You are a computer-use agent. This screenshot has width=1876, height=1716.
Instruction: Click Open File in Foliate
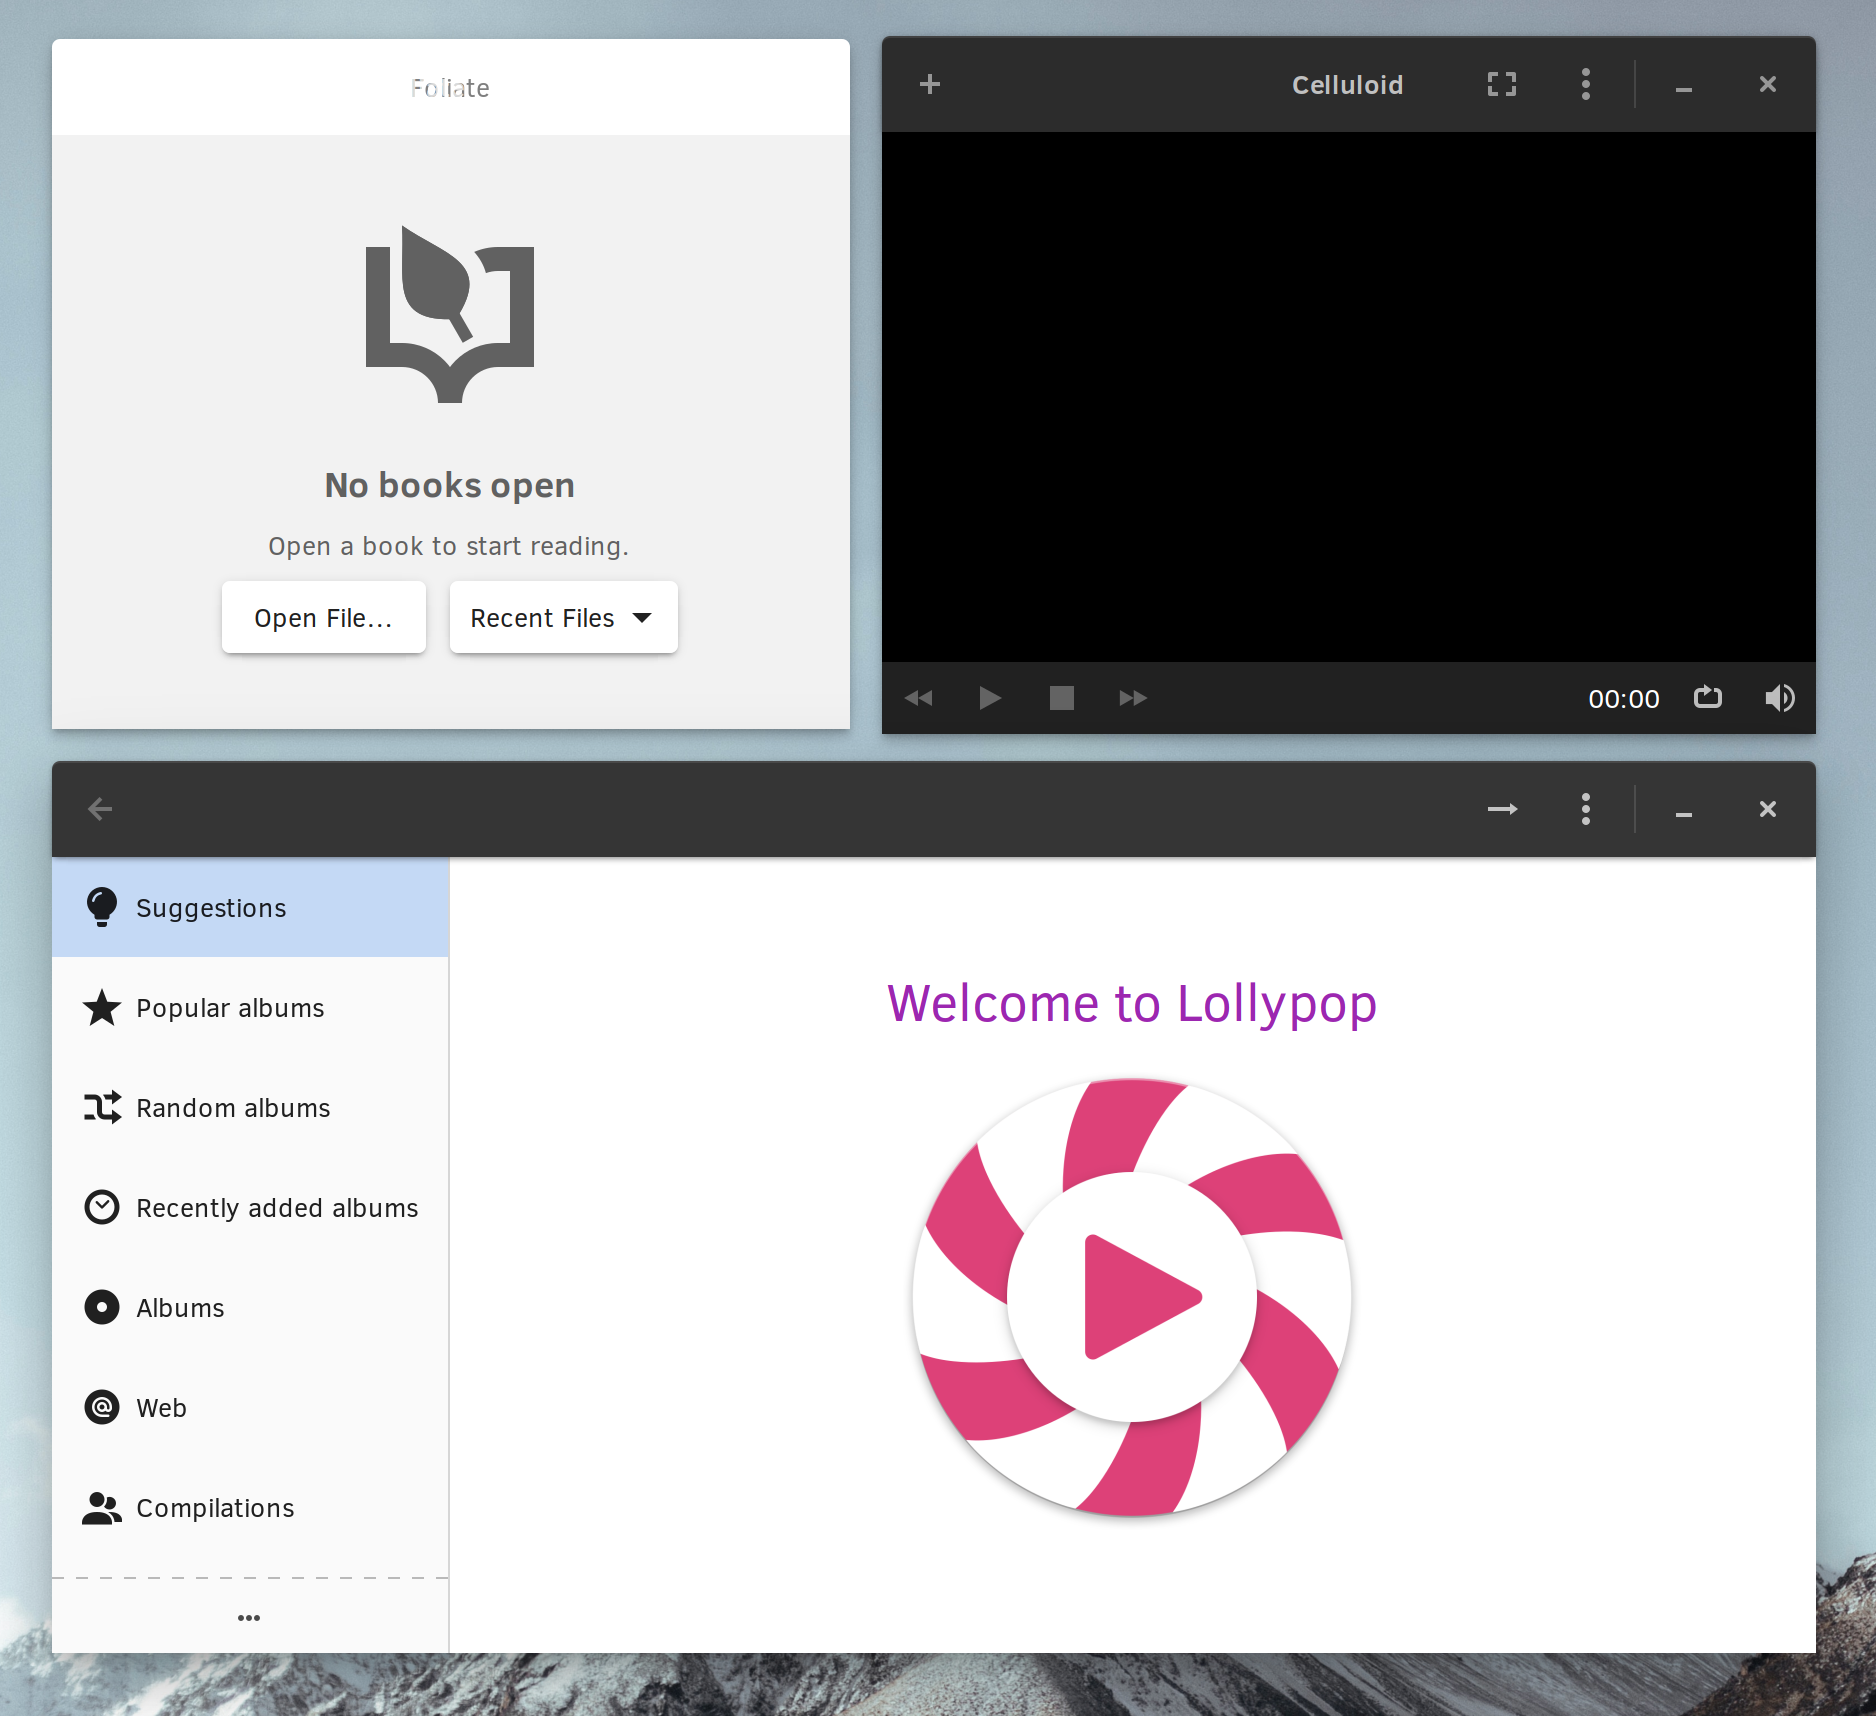tap(323, 617)
